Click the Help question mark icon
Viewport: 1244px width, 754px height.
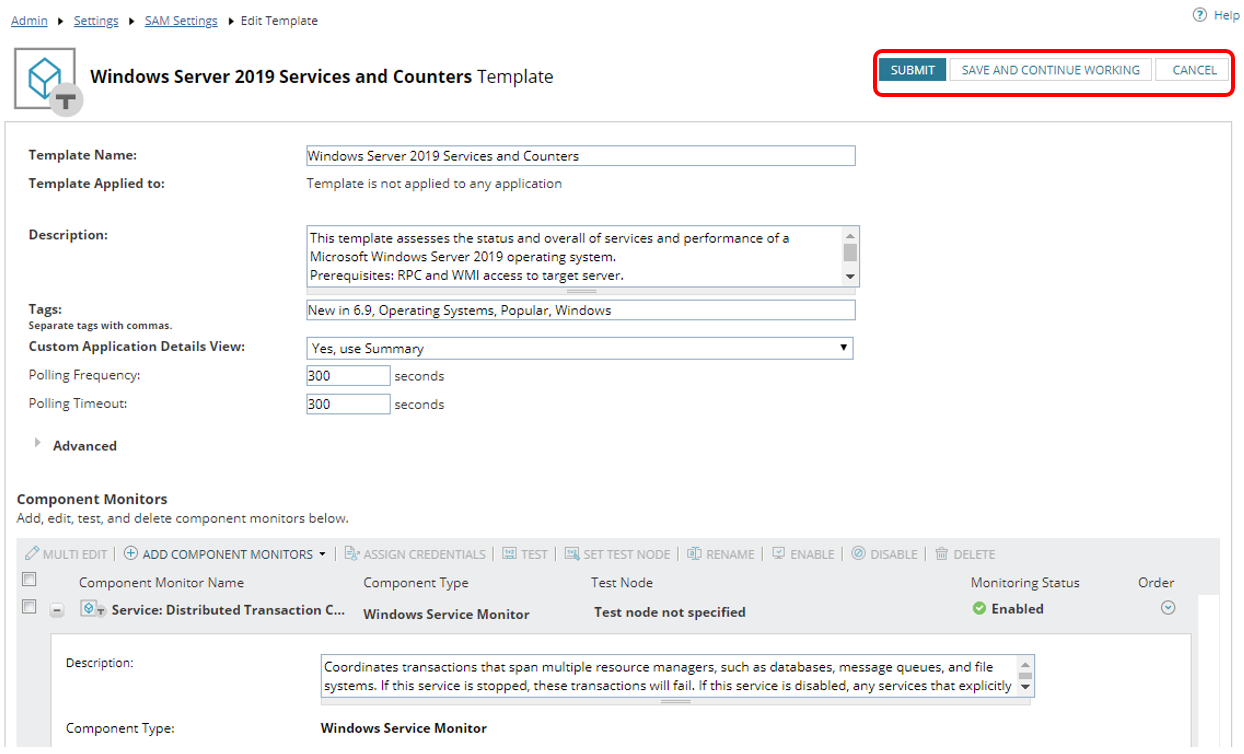1199,15
